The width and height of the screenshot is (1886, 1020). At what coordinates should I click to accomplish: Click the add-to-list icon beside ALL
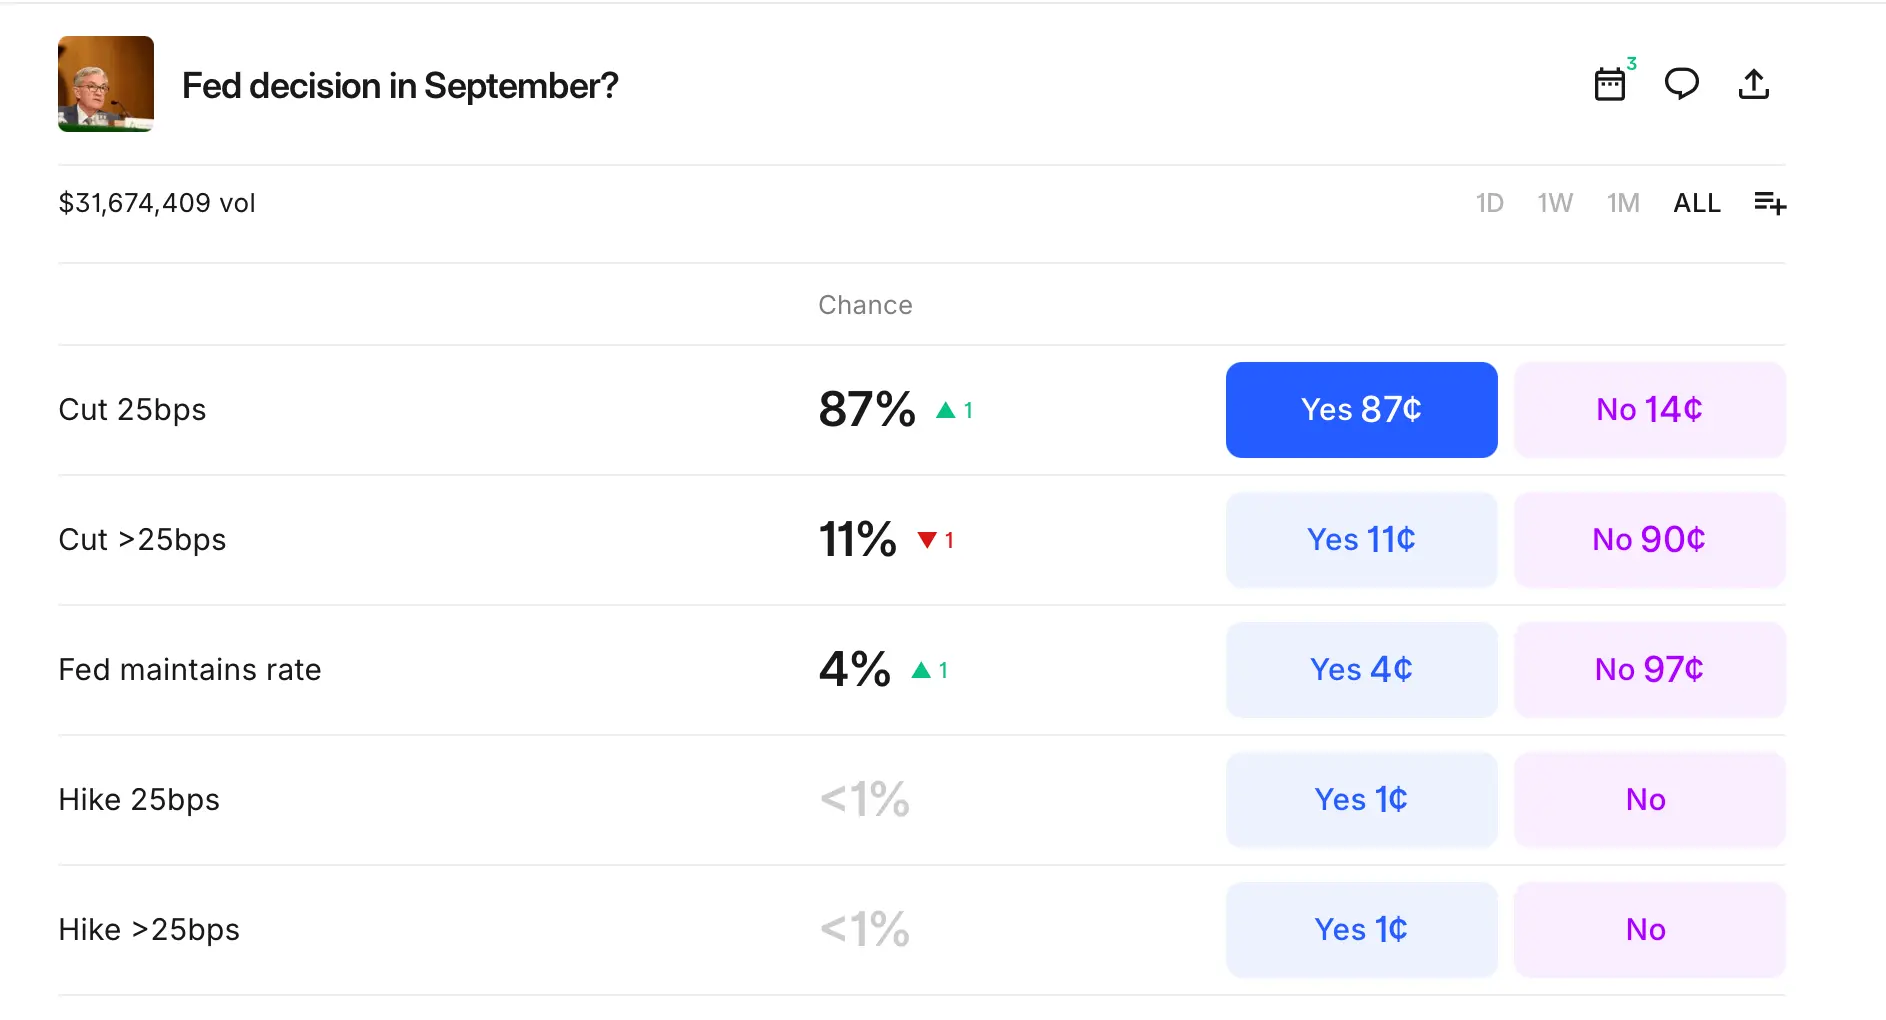point(1770,203)
